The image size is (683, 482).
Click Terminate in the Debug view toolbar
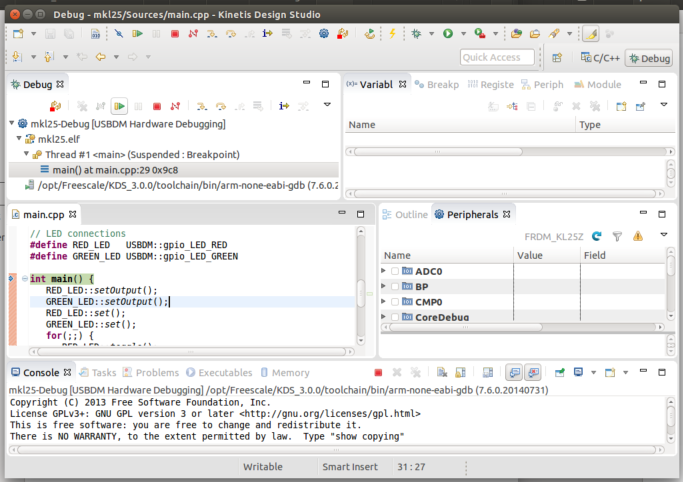157,106
